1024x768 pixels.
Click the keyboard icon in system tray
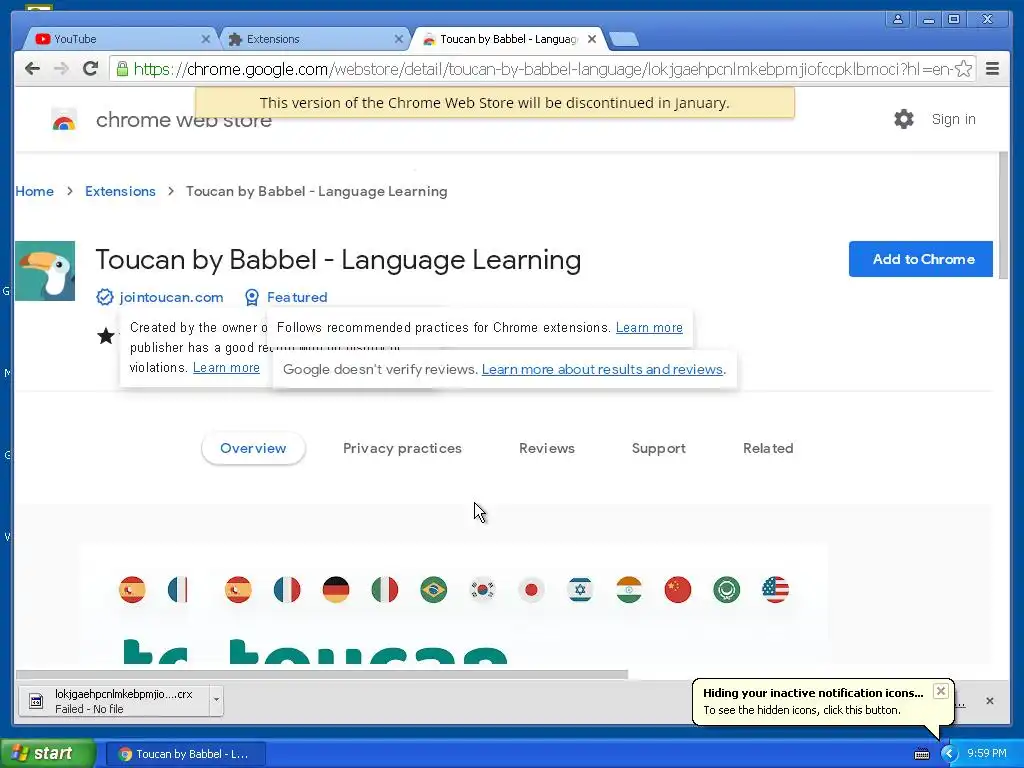[x=922, y=754]
